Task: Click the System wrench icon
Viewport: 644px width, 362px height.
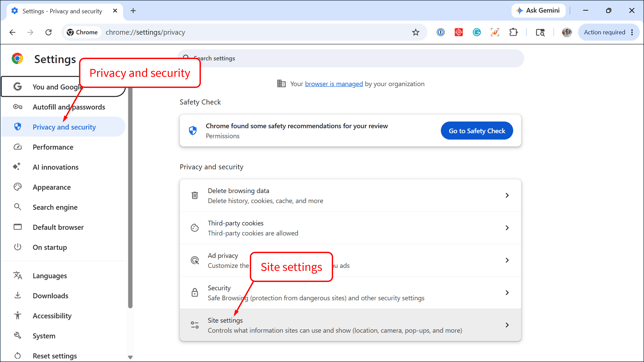Action: click(x=17, y=335)
